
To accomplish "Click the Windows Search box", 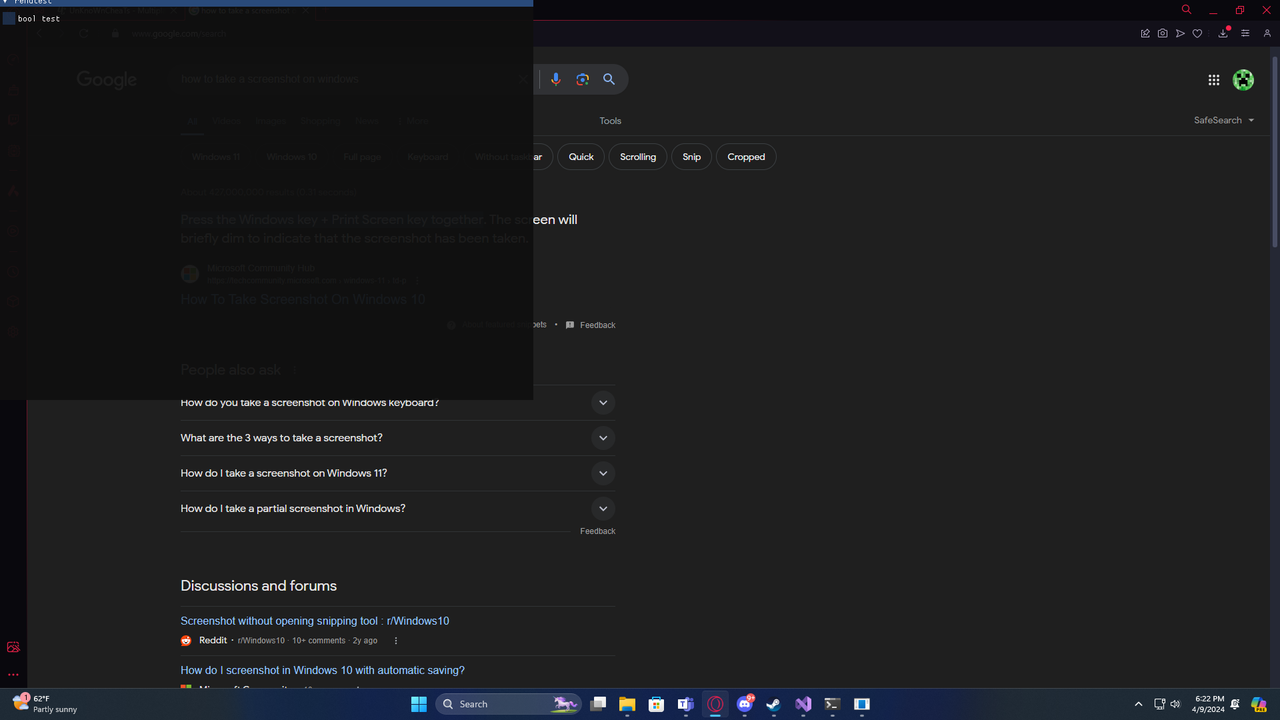I will (505, 704).
